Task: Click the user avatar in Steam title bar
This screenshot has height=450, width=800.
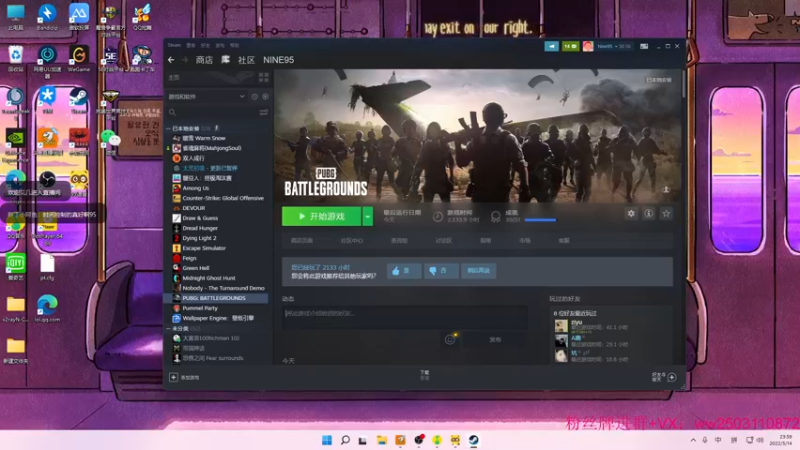Action: pyautogui.click(x=588, y=46)
